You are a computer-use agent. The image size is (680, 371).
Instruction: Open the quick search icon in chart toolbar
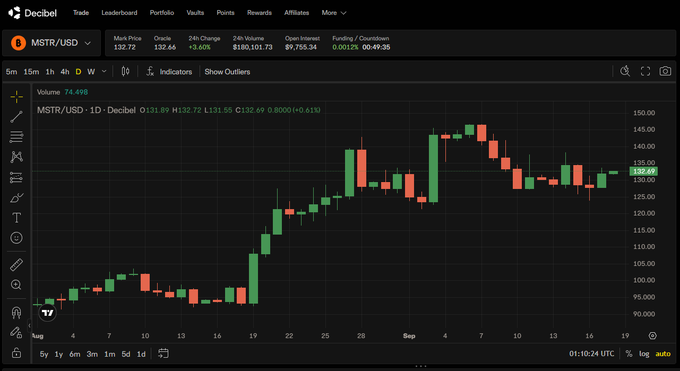625,71
